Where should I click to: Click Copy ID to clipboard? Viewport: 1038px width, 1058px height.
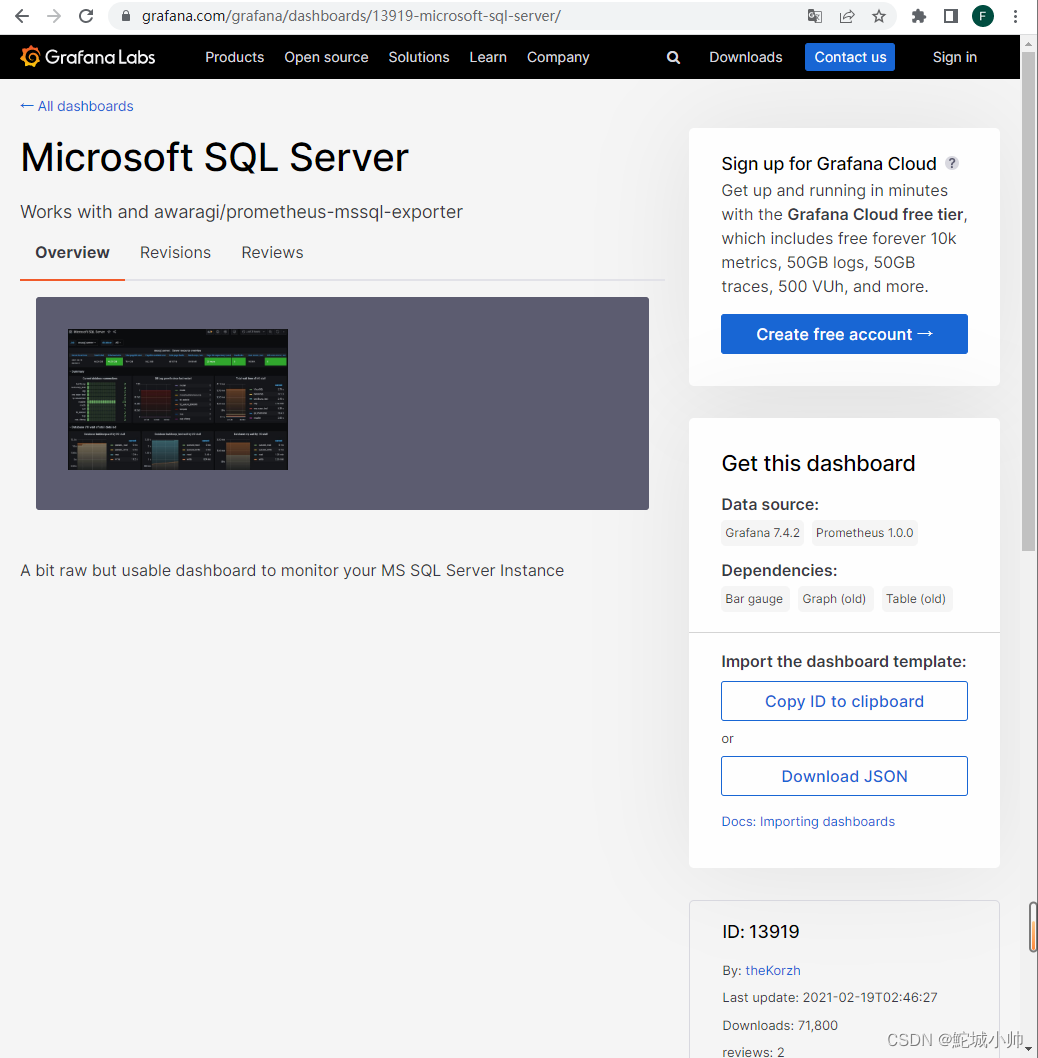844,701
